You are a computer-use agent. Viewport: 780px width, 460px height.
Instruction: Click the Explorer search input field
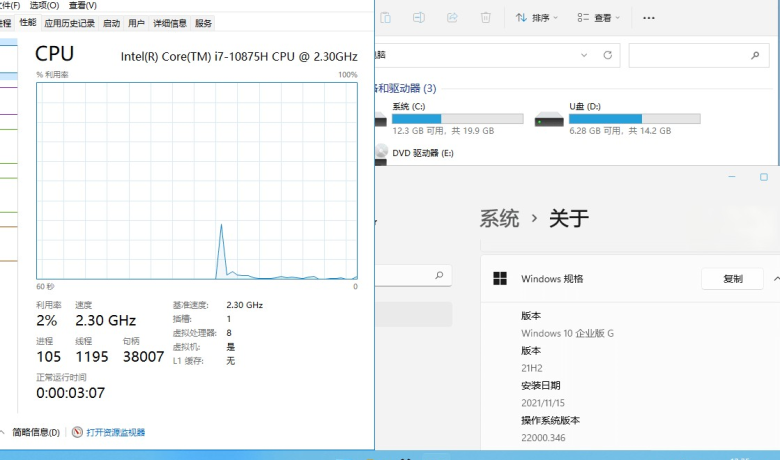pos(699,55)
